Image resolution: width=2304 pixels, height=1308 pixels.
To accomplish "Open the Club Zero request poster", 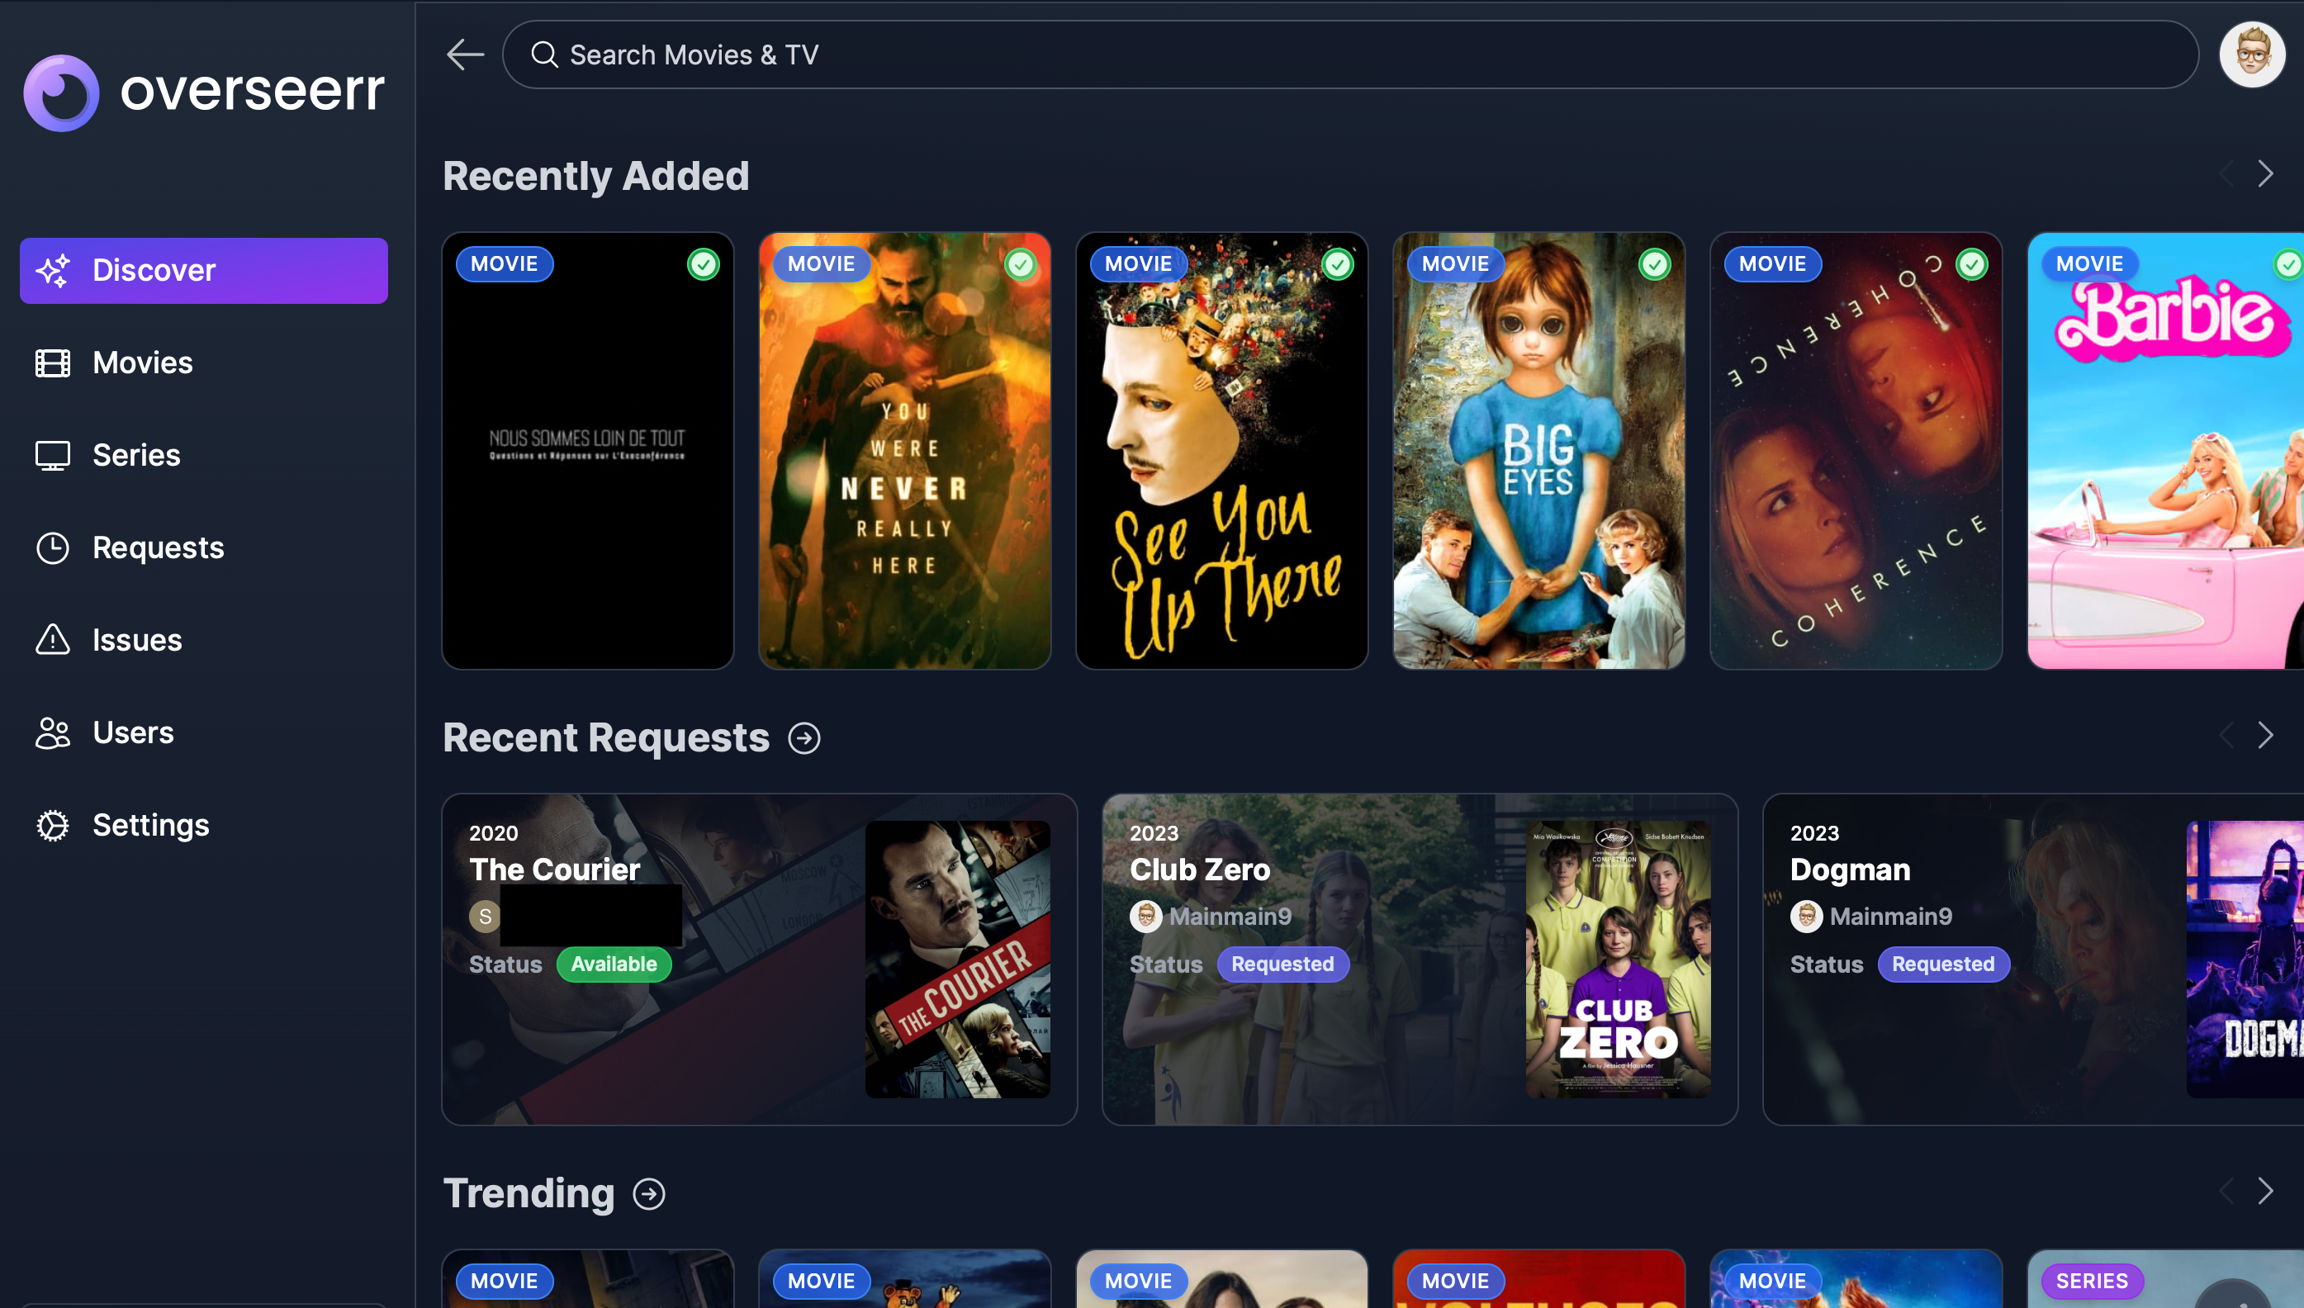I will tap(1617, 959).
